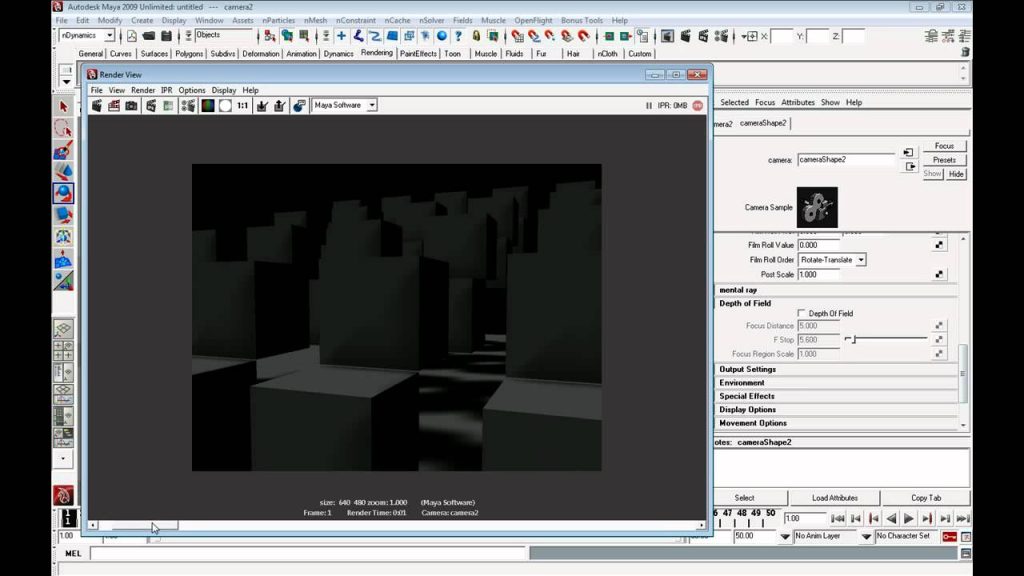Click the MEL command line field
Viewport: 1024px width, 576px height.
[308, 554]
